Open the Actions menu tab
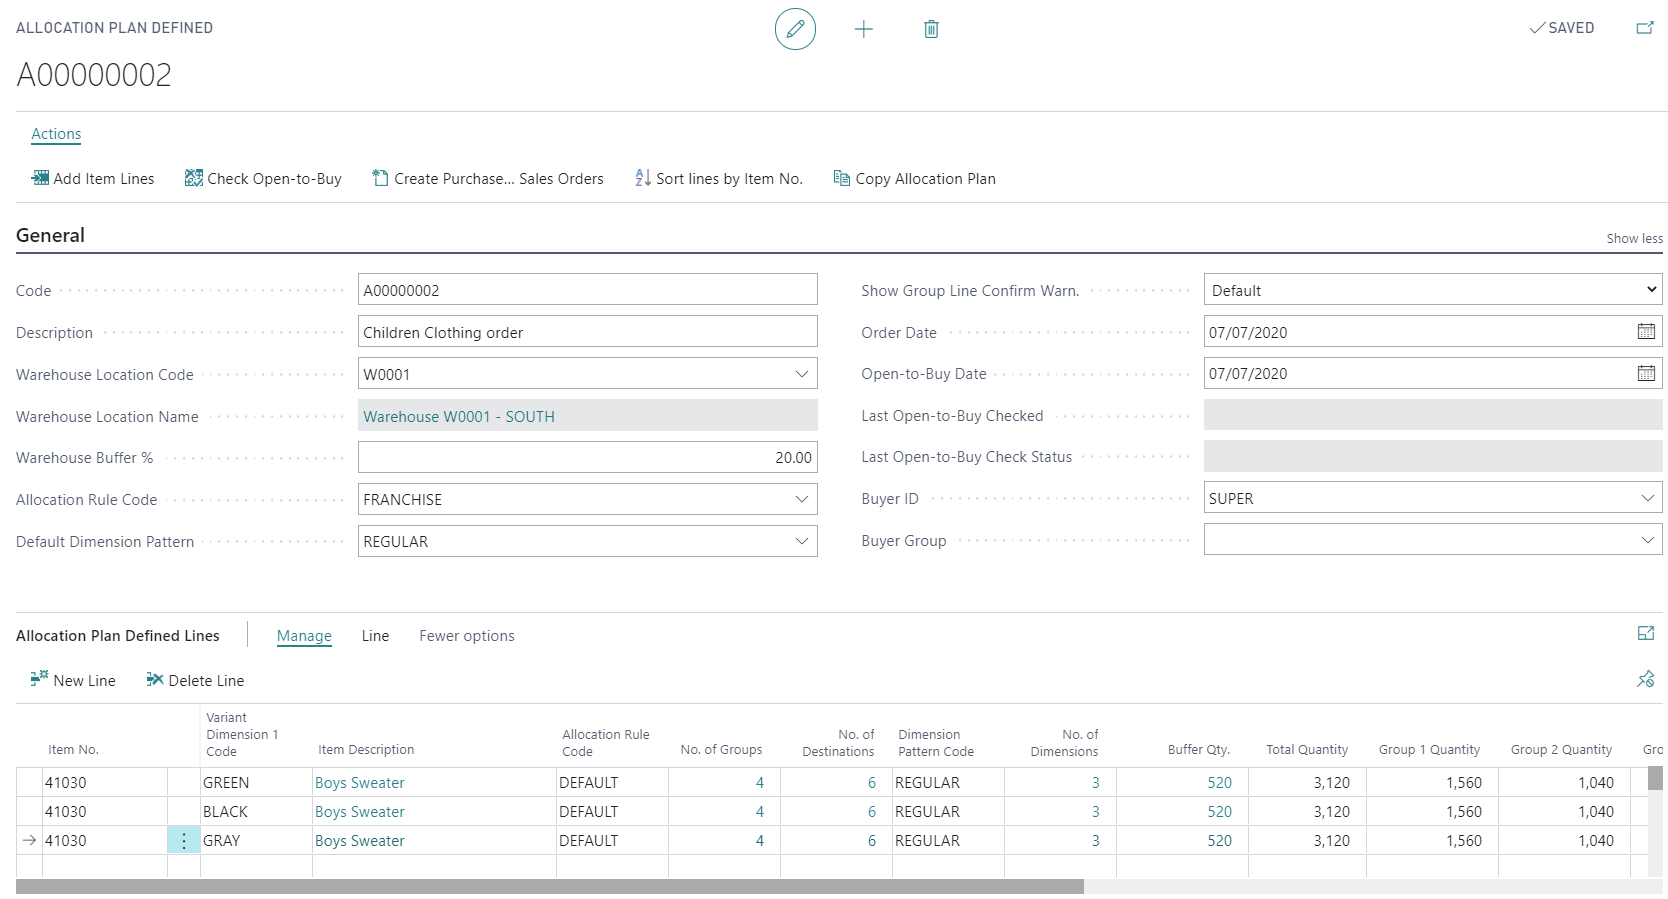Viewport: 1668px width, 899px height. (56, 134)
